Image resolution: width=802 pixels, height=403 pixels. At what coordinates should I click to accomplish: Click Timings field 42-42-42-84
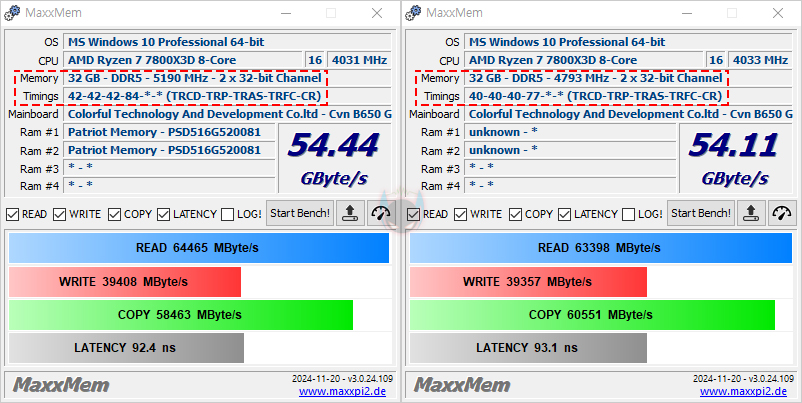point(227,96)
